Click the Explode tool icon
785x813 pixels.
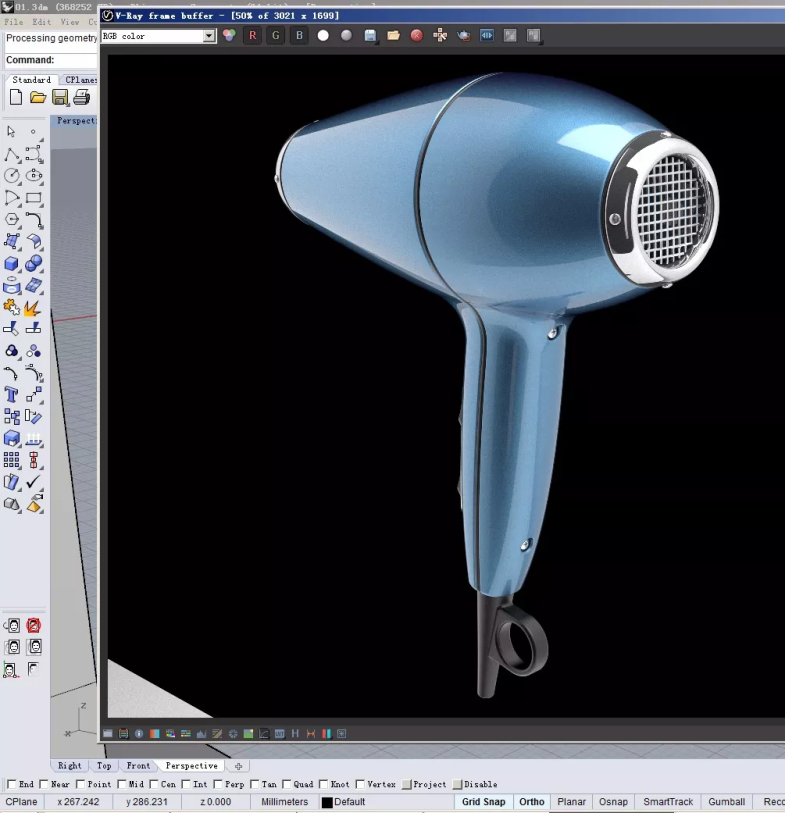[x=33, y=308]
